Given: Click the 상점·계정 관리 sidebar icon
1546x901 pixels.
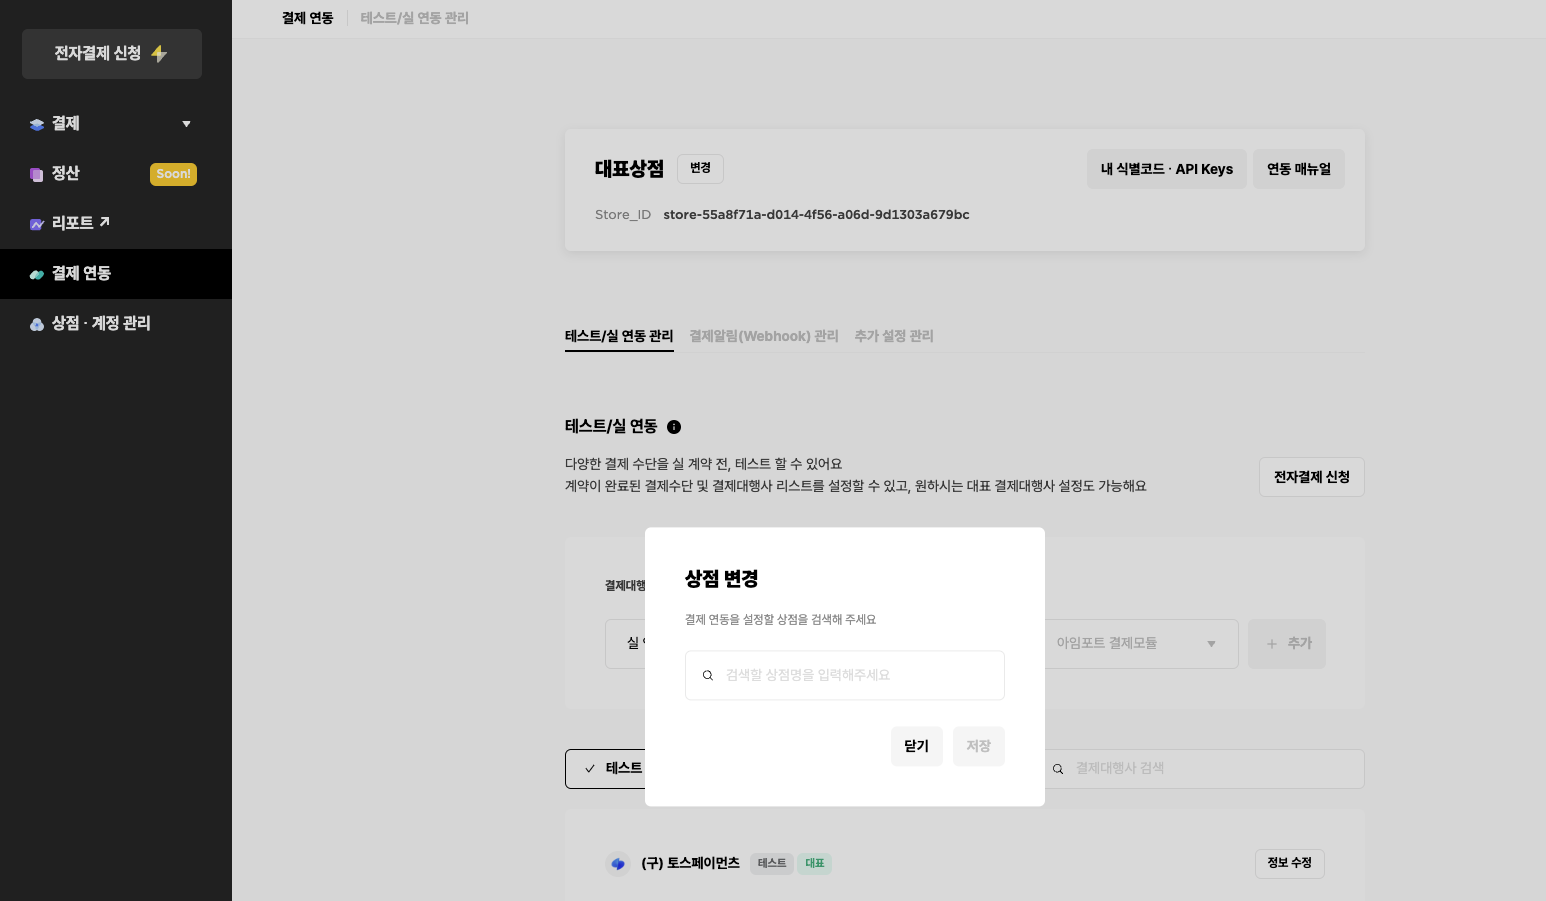Looking at the screenshot, I should (37, 324).
